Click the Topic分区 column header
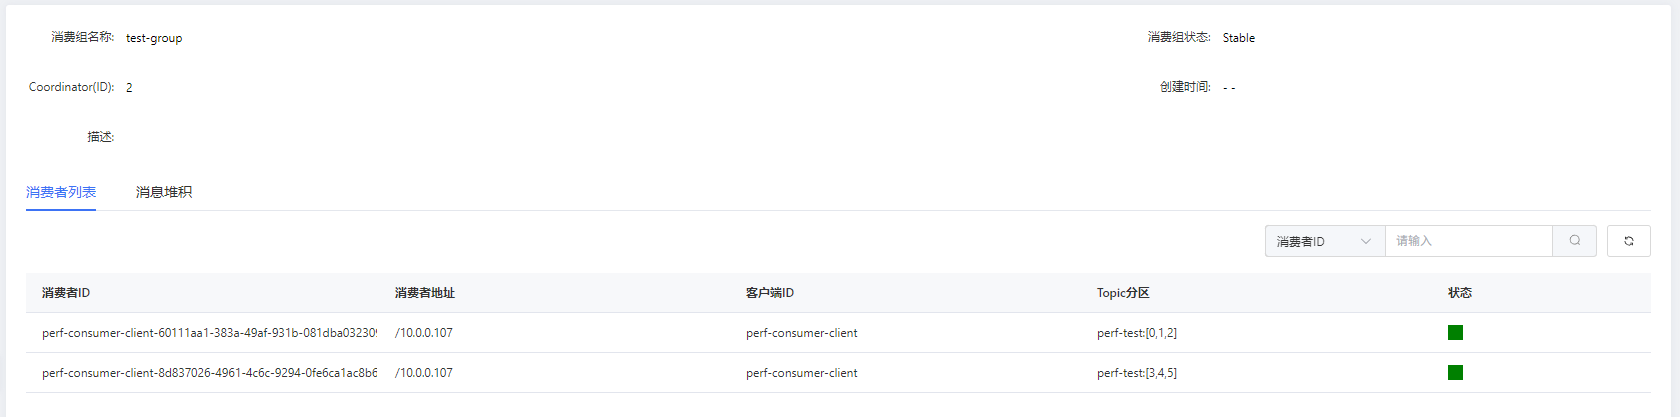The width and height of the screenshot is (1680, 417). pyautogui.click(x=1123, y=293)
